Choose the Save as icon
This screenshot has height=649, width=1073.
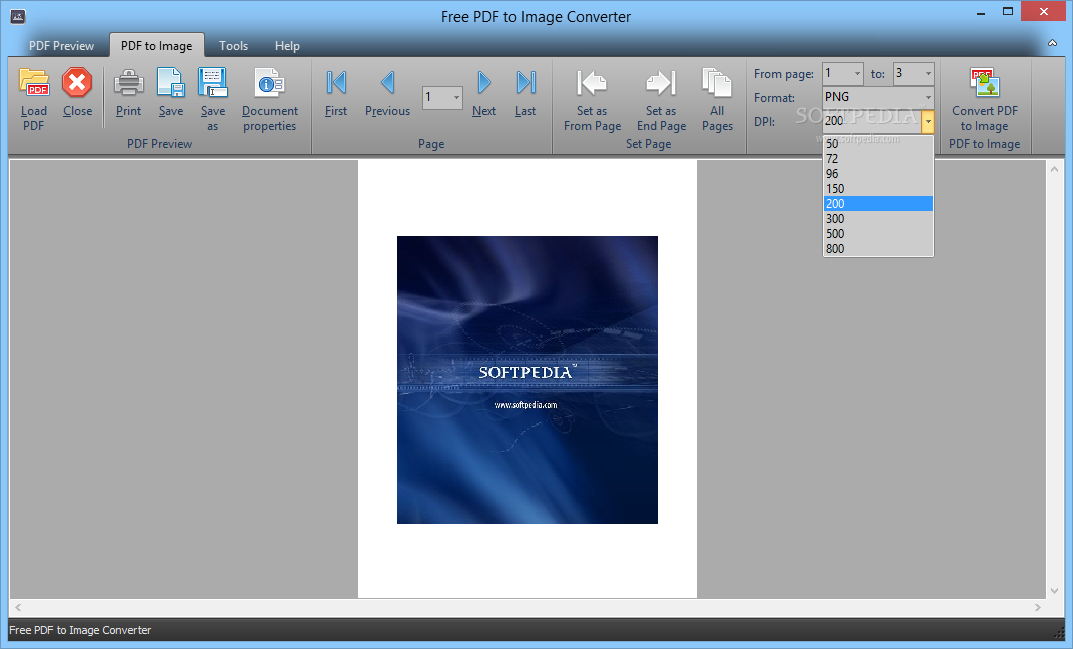(x=212, y=99)
